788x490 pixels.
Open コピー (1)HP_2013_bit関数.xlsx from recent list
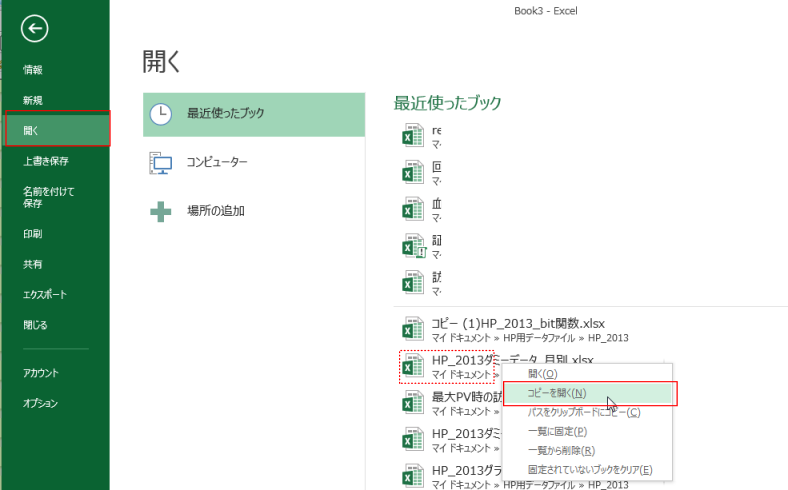pyautogui.click(x=518, y=323)
